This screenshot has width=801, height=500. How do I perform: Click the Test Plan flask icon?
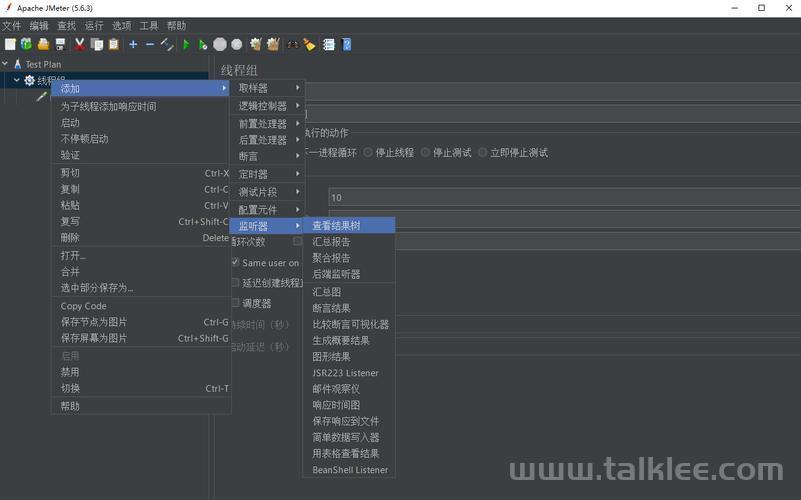pyautogui.click(x=17, y=64)
